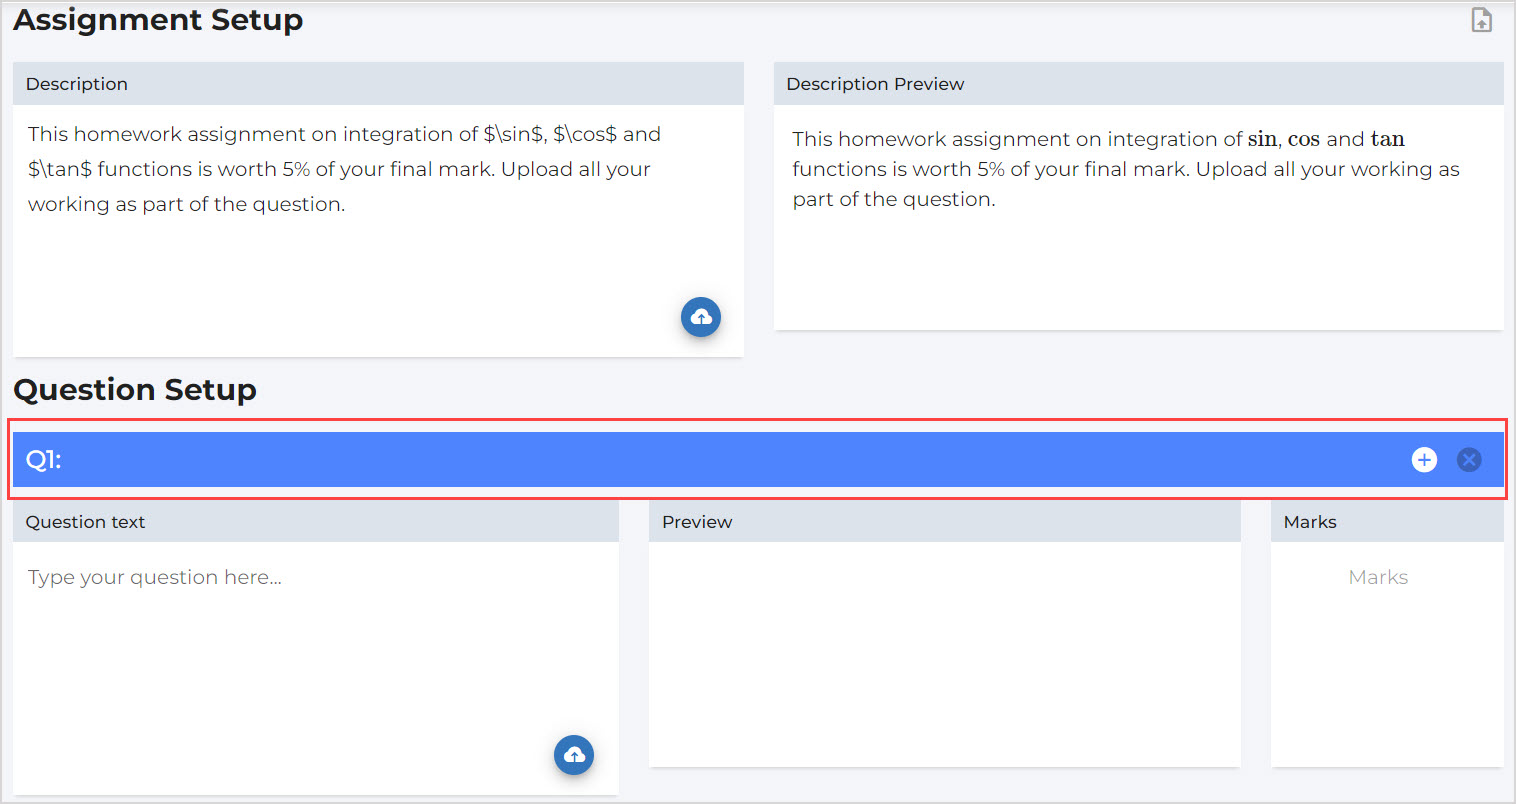
Task: Select the blue Q1 header bar
Action: (x=700, y=459)
